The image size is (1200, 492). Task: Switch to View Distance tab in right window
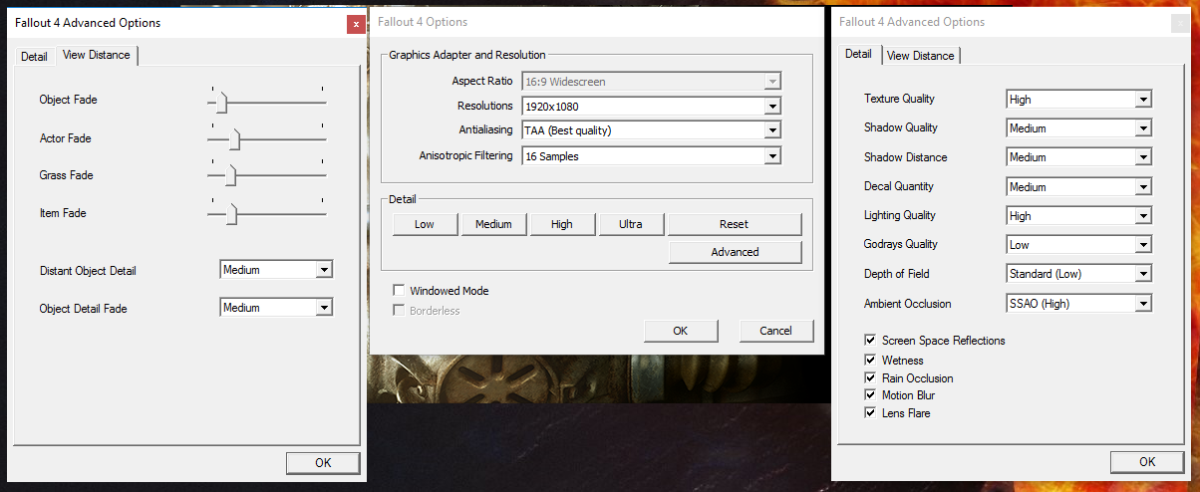(x=920, y=56)
